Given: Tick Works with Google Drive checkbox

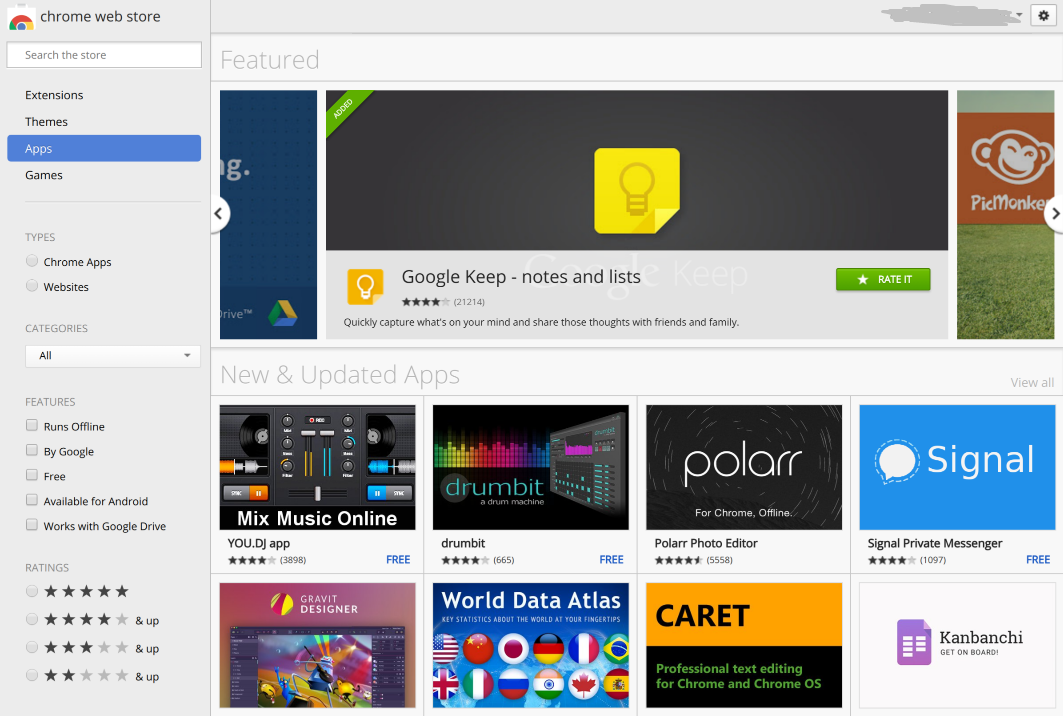Looking at the screenshot, I should 32,525.
